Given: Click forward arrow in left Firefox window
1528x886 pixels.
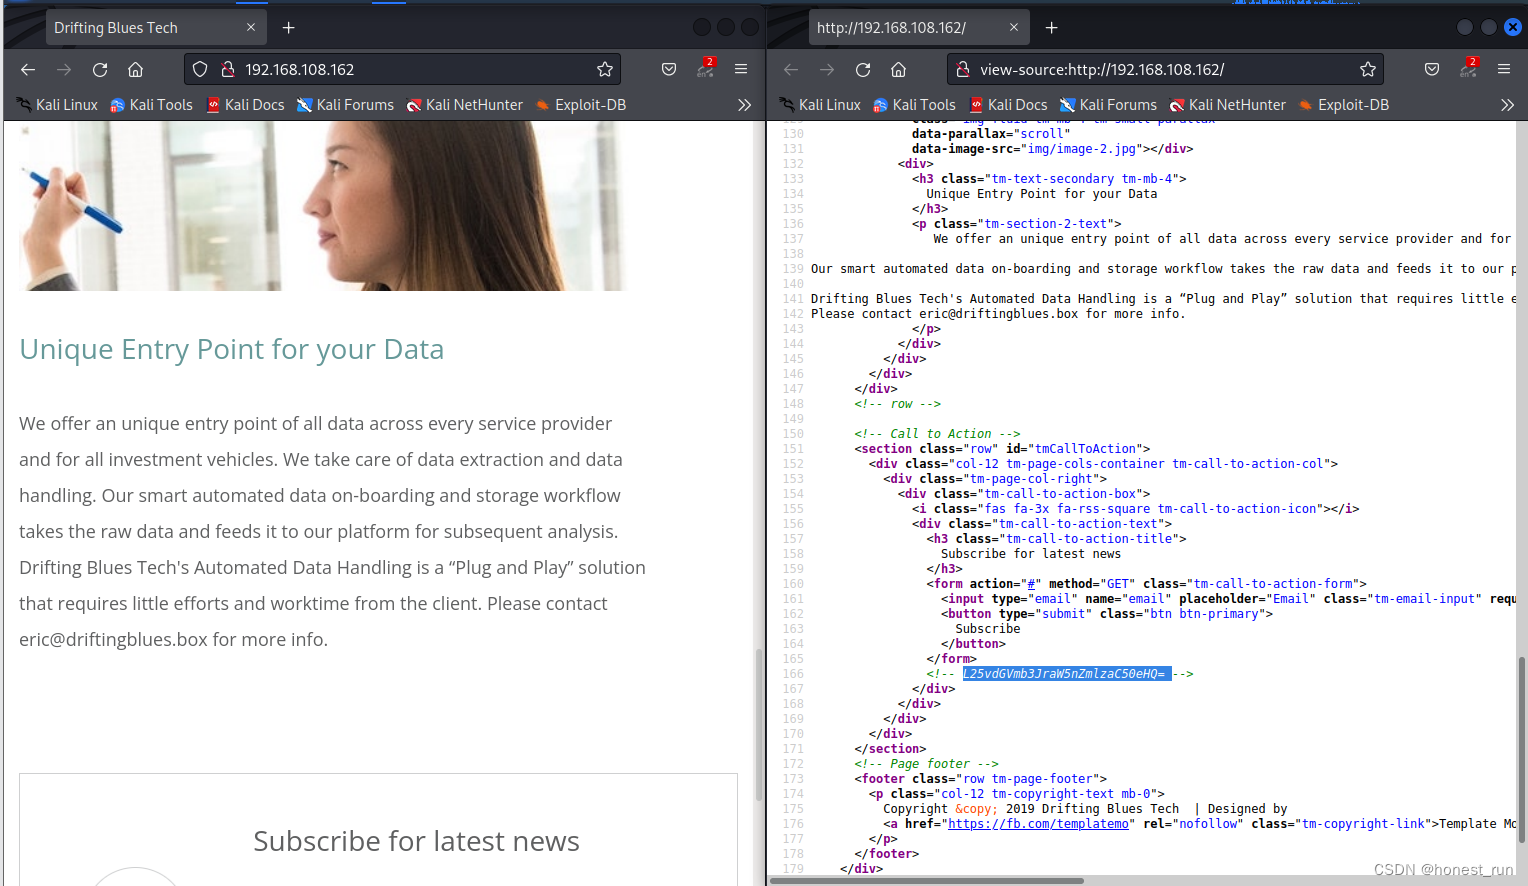Looking at the screenshot, I should pyautogui.click(x=64, y=69).
